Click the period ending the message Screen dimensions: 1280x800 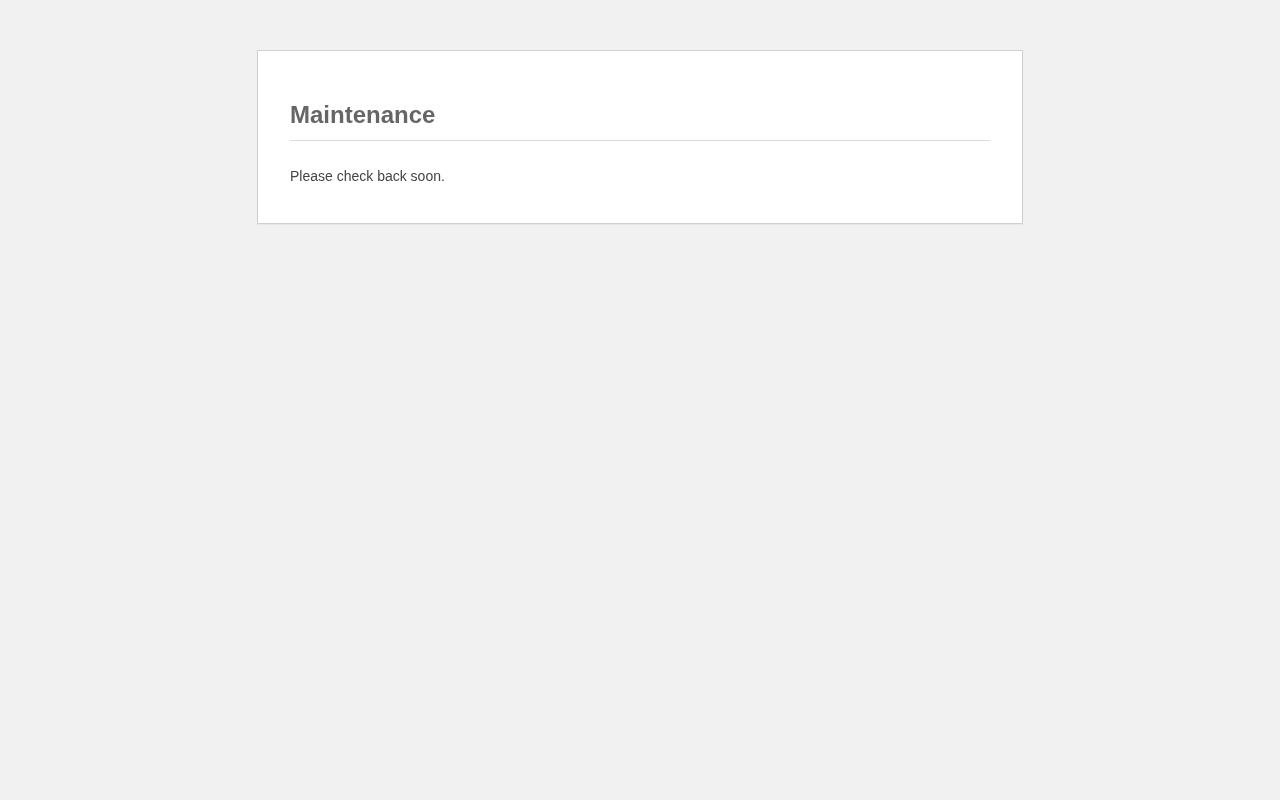443,180
